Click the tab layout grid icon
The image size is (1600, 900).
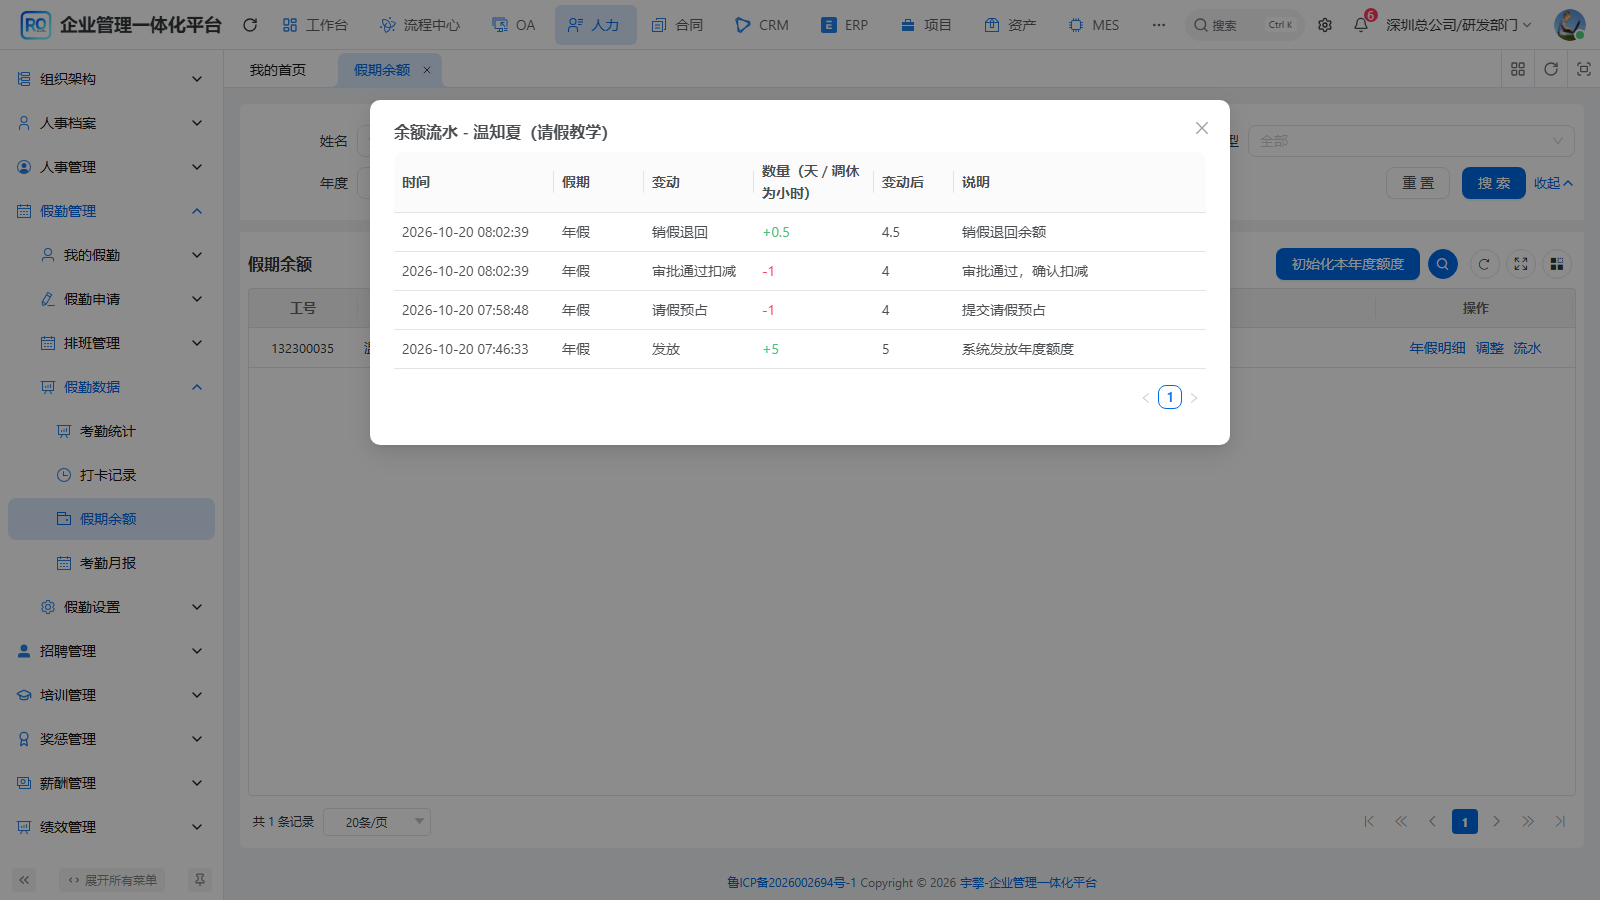[x=1518, y=69]
